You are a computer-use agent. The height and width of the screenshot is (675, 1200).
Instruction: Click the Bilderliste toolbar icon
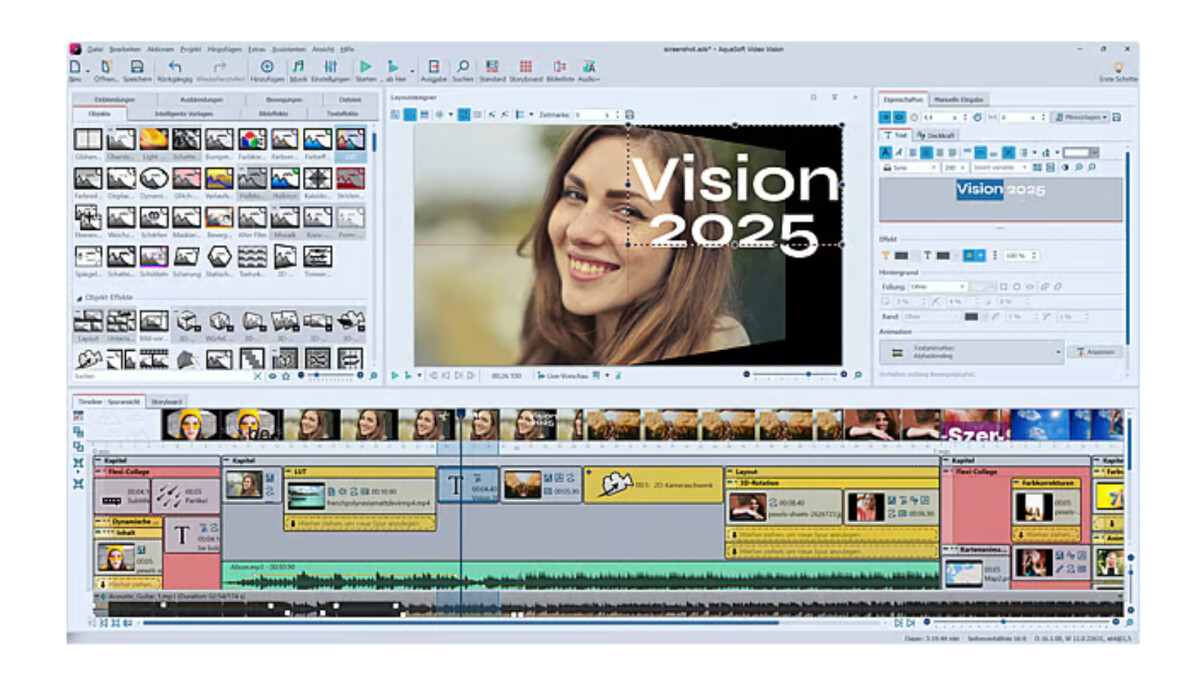[x=557, y=65]
